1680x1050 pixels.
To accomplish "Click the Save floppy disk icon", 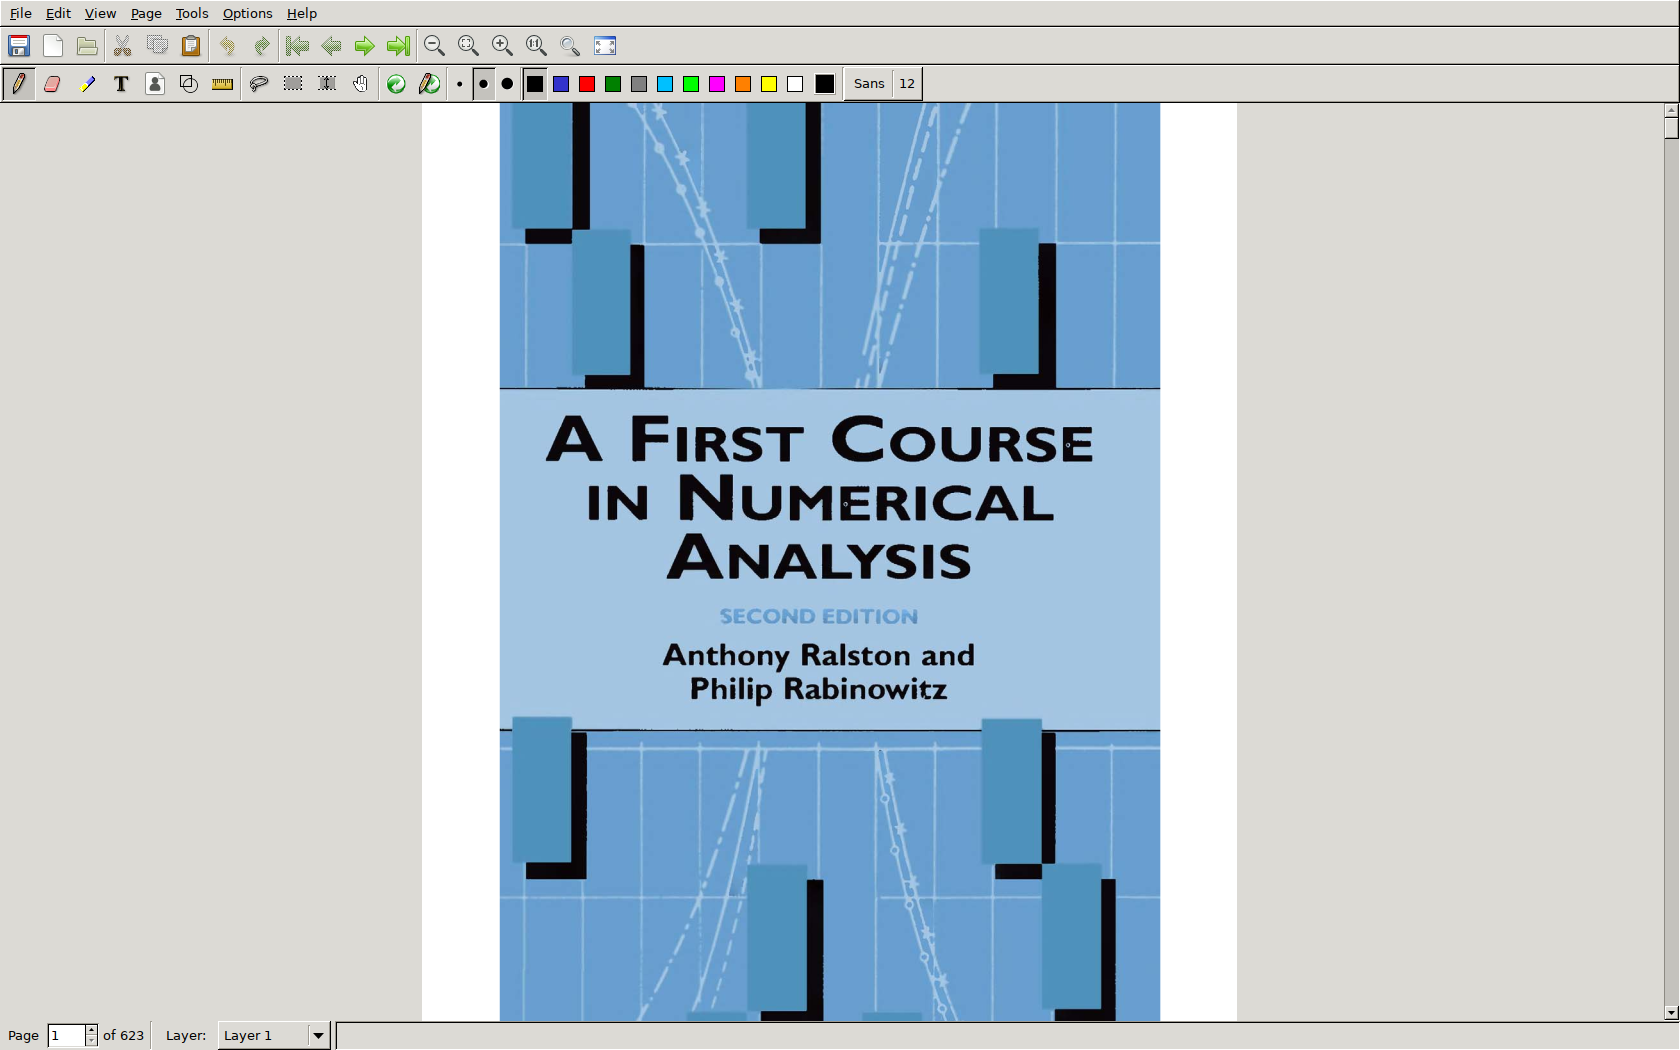I will click(x=19, y=46).
